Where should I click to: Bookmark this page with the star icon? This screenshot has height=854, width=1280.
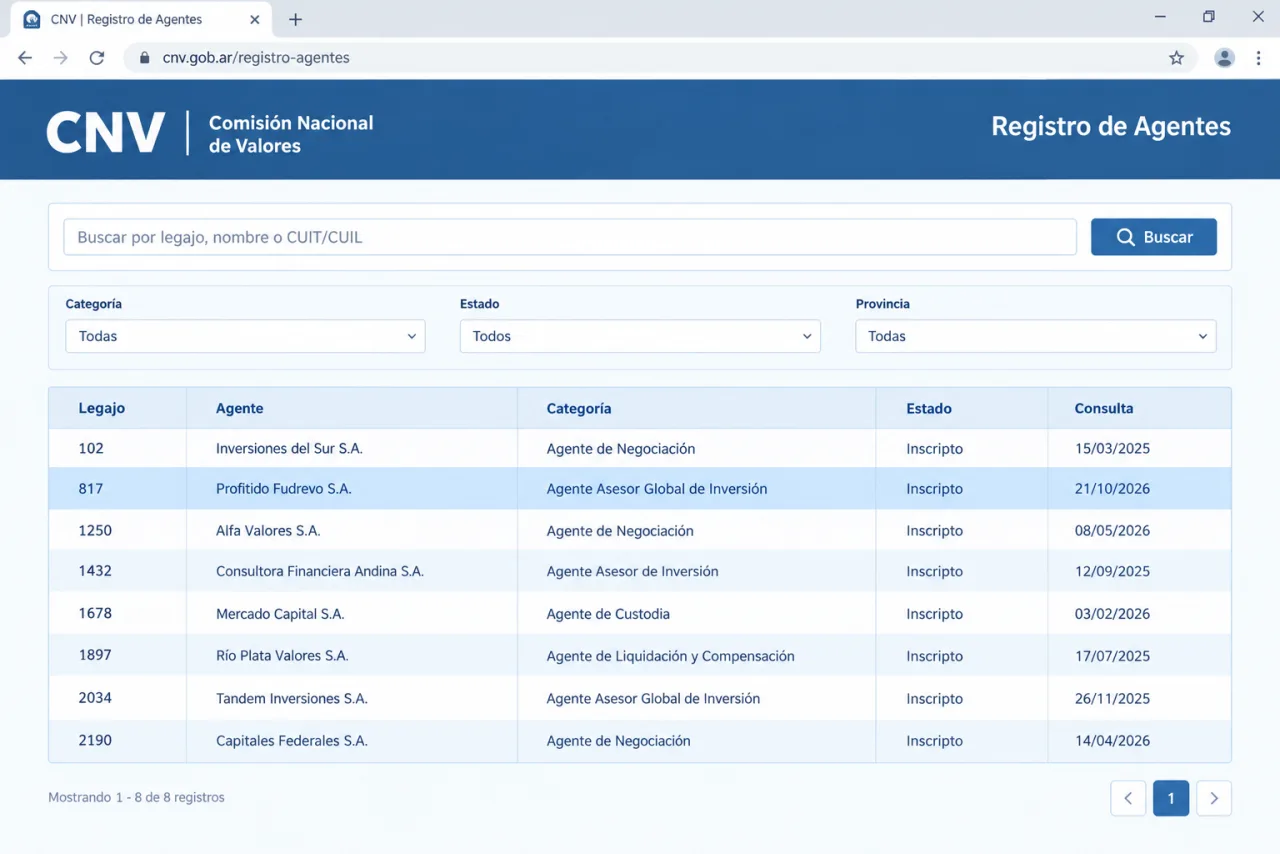point(1176,58)
